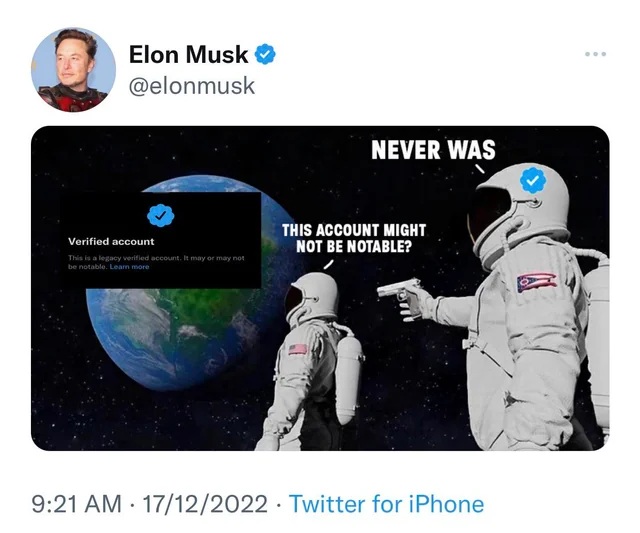Select the Verified account heading in the popup
Image resolution: width=640 pixels, height=533 pixels.
111,242
